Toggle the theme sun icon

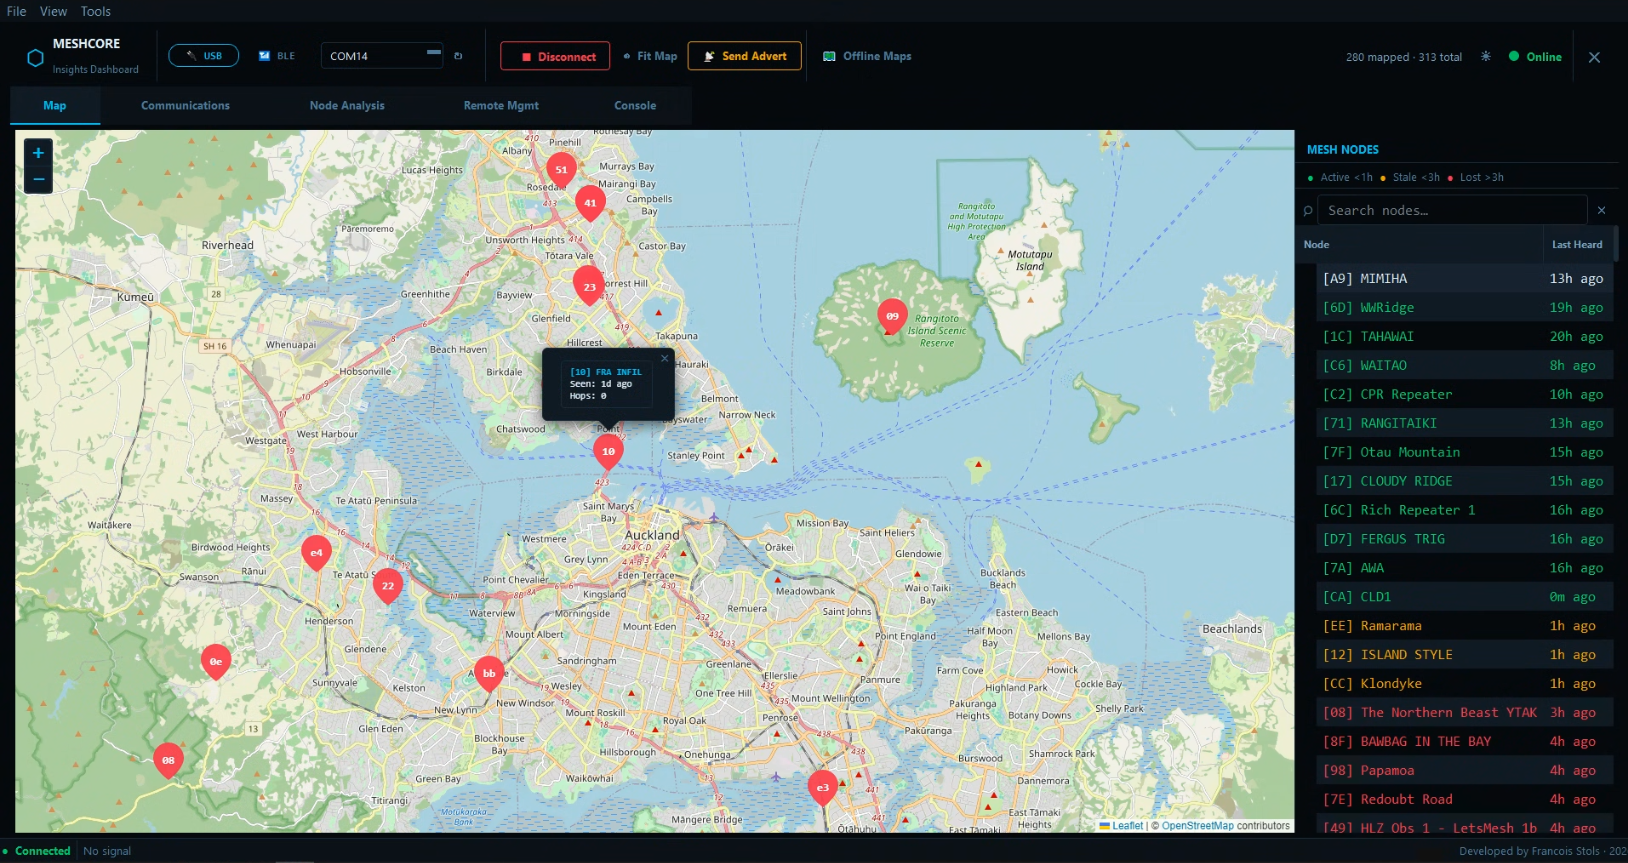pyautogui.click(x=1485, y=56)
